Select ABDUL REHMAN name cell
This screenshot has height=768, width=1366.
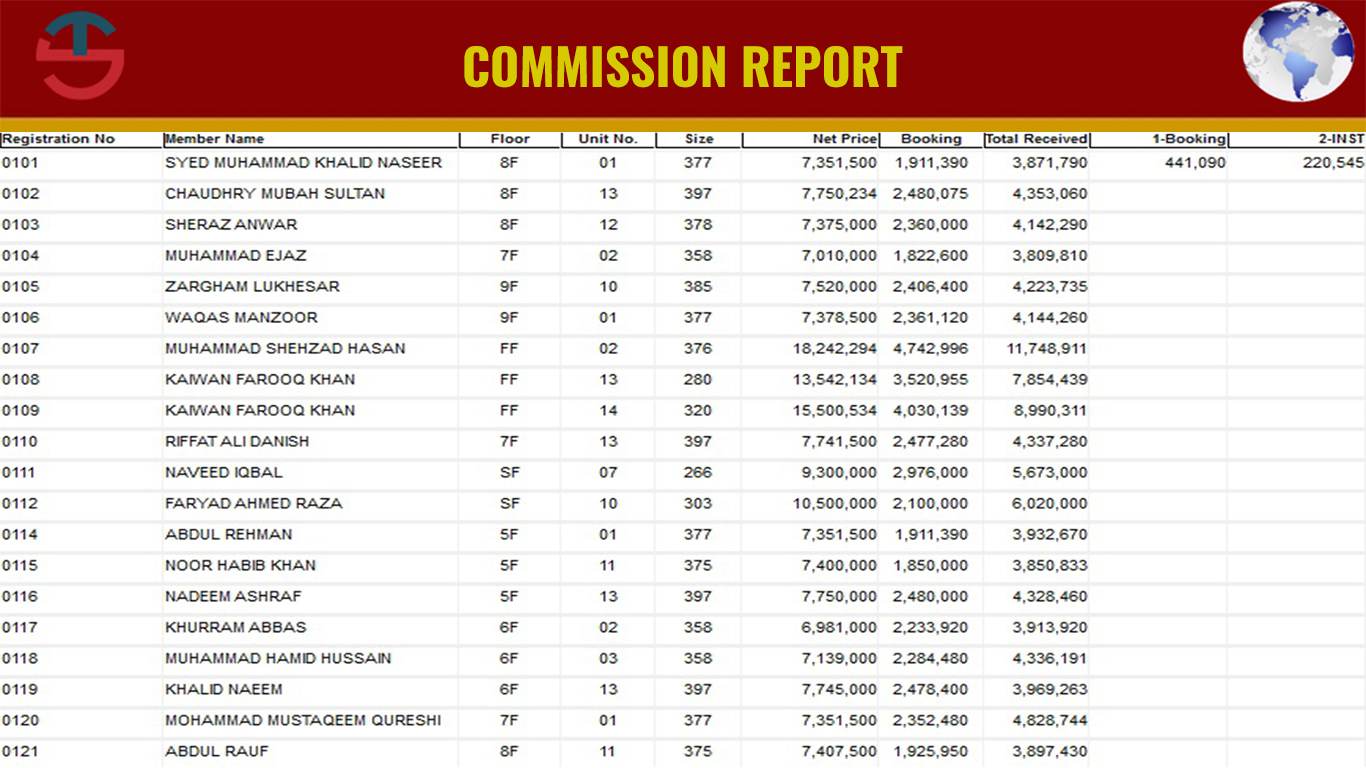pyautogui.click(x=229, y=534)
